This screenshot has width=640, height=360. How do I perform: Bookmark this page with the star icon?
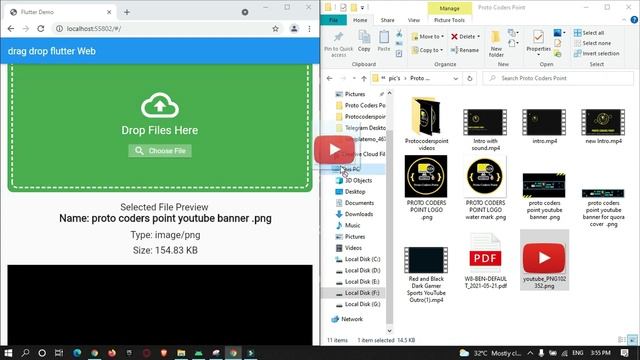click(x=276, y=29)
